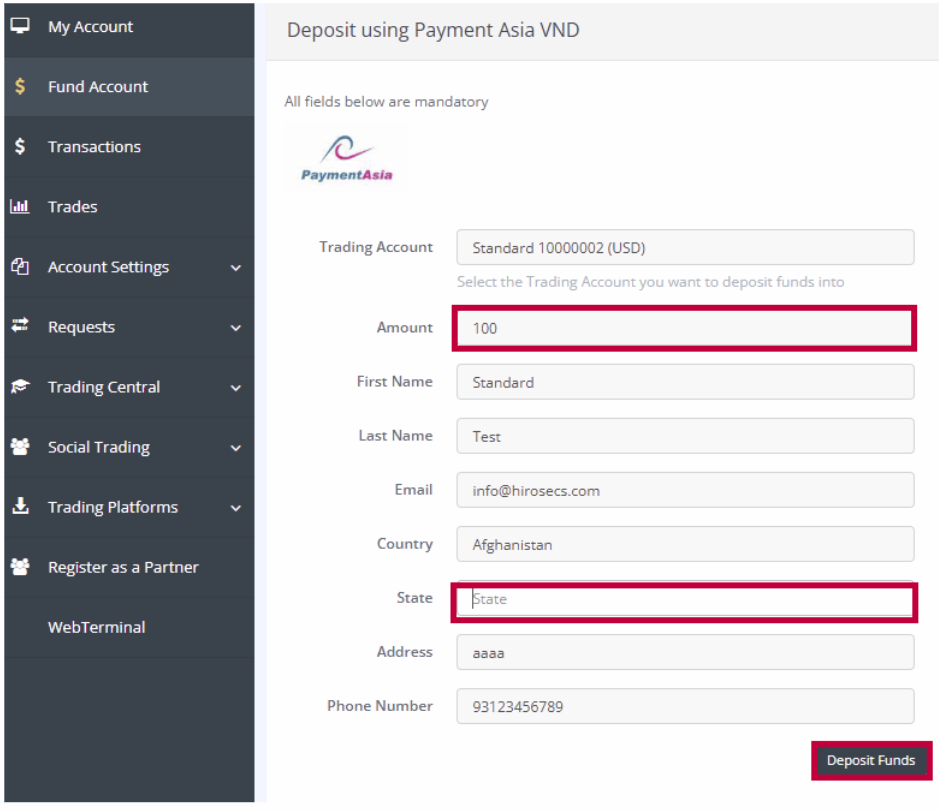Click the Trading Platforms download icon
The width and height of the screenshot is (939, 810).
20,507
